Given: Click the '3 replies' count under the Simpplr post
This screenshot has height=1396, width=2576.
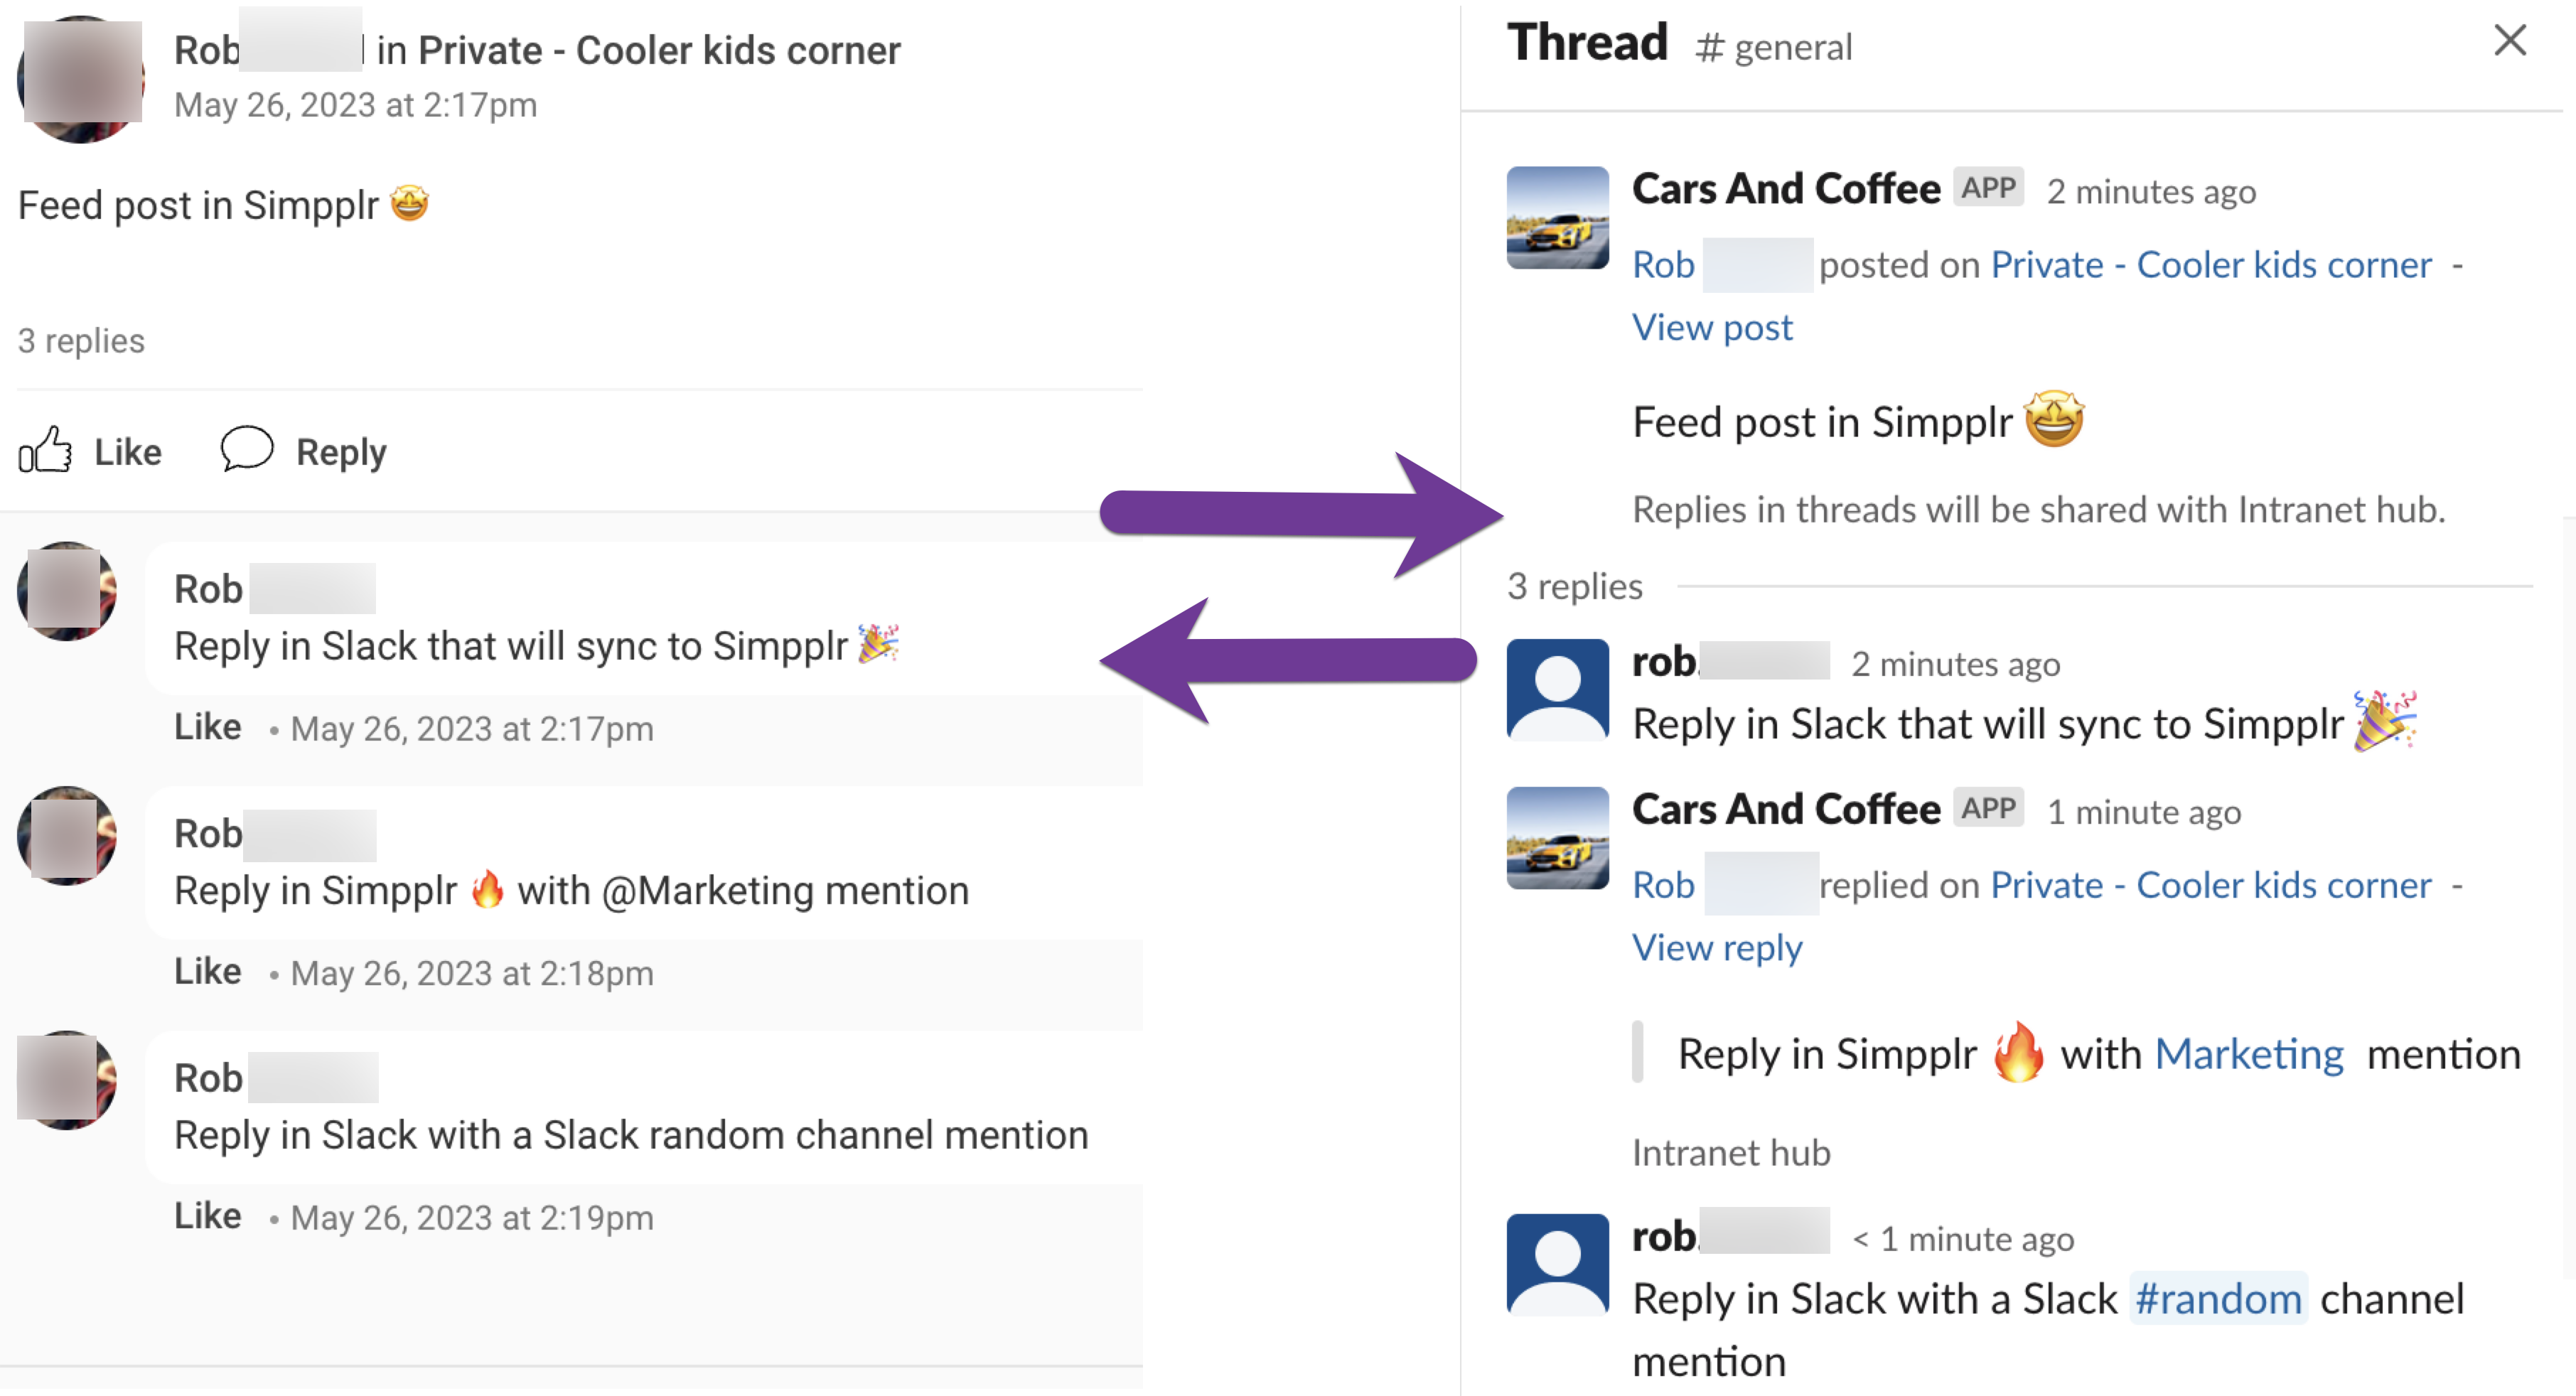Looking at the screenshot, I should coord(81,341).
